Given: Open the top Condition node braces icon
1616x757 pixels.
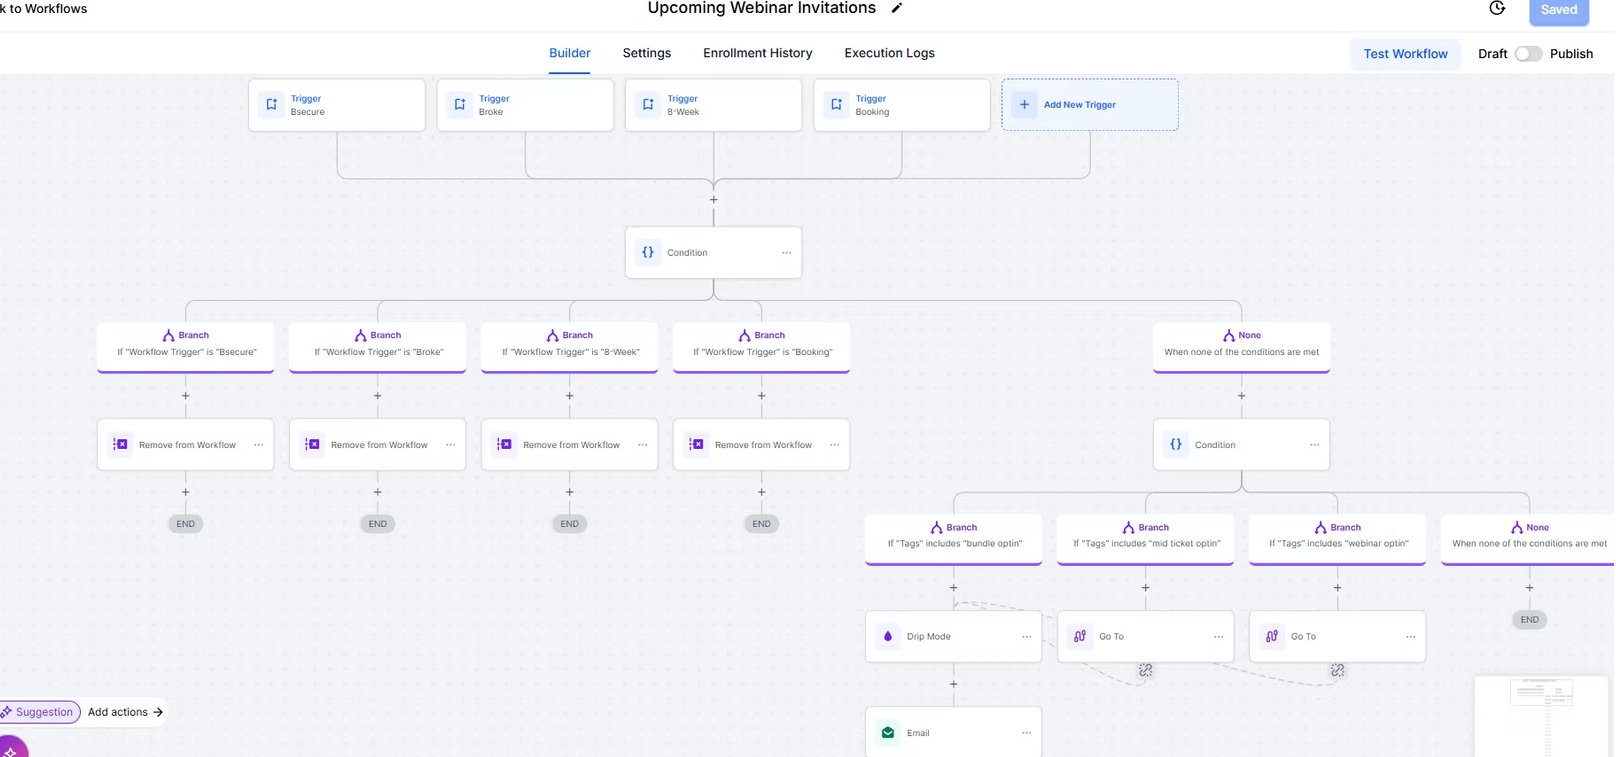Looking at the screenshot, I should pos(648,252).
